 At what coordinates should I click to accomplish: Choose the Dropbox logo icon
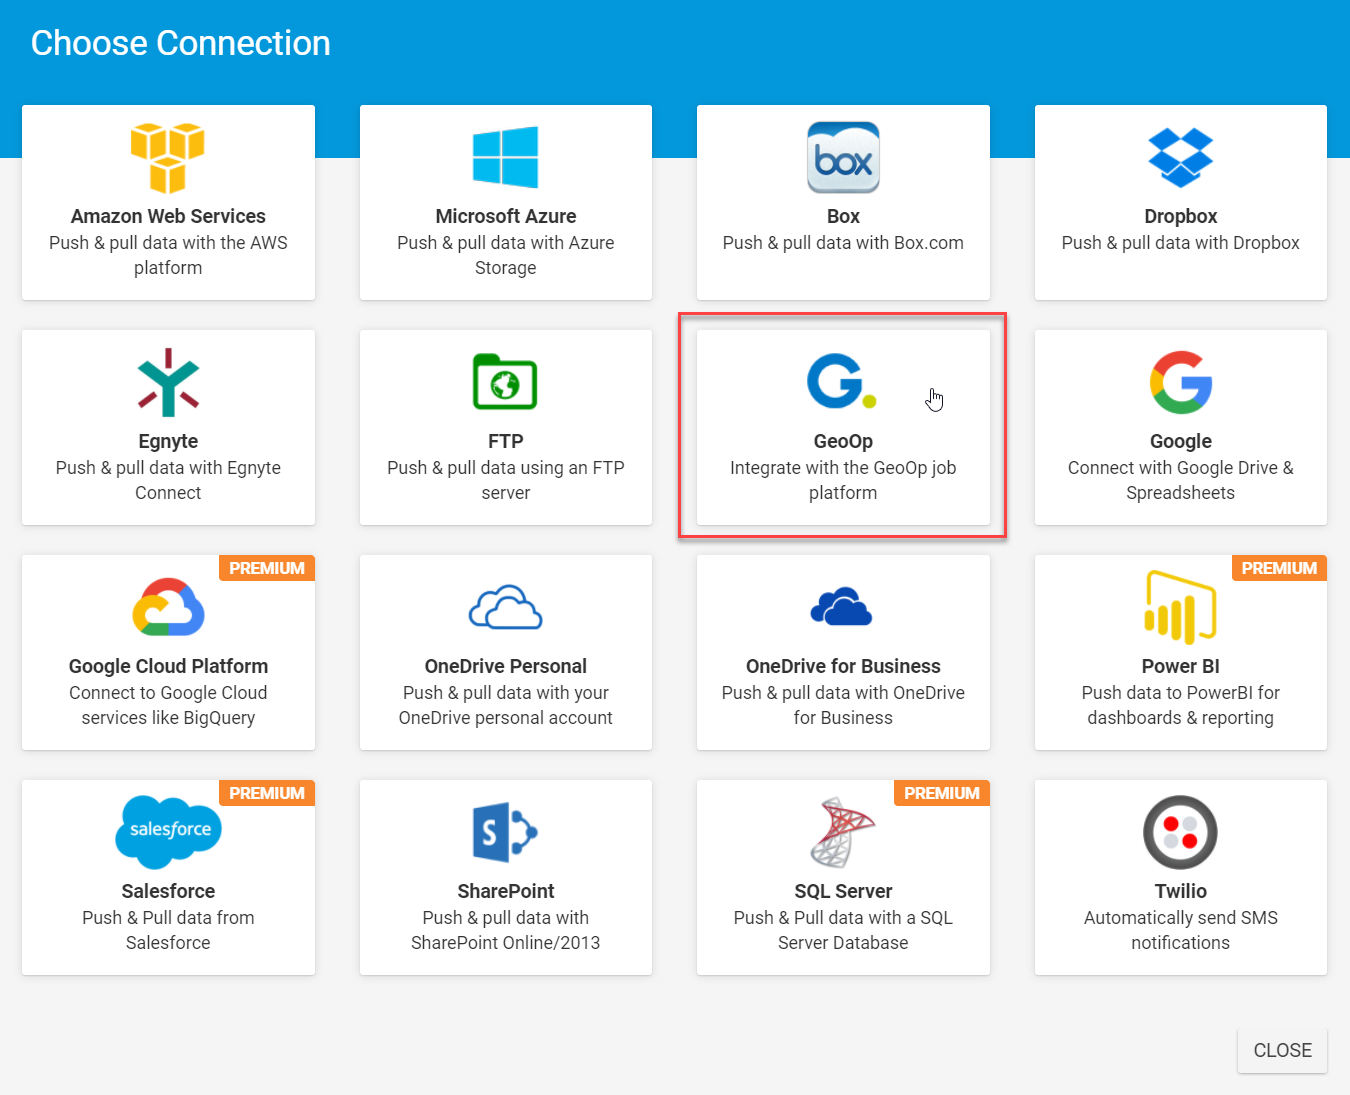pos(1181,158)
